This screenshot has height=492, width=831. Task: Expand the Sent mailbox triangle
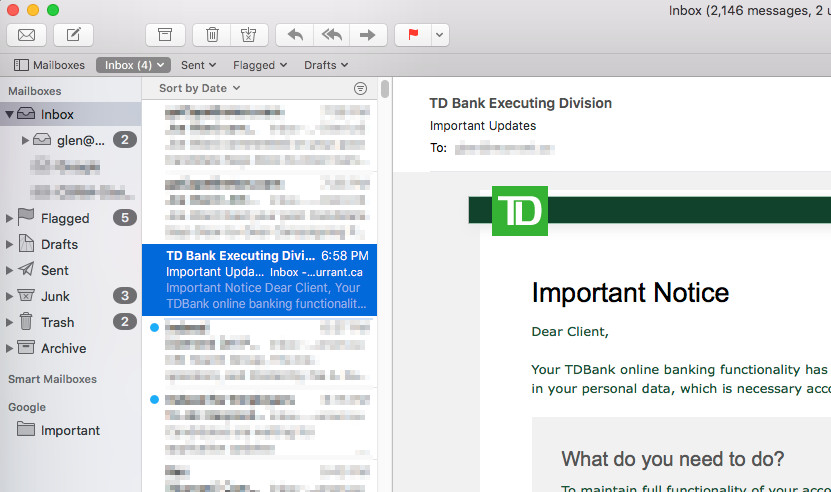[x=9, y=270]
